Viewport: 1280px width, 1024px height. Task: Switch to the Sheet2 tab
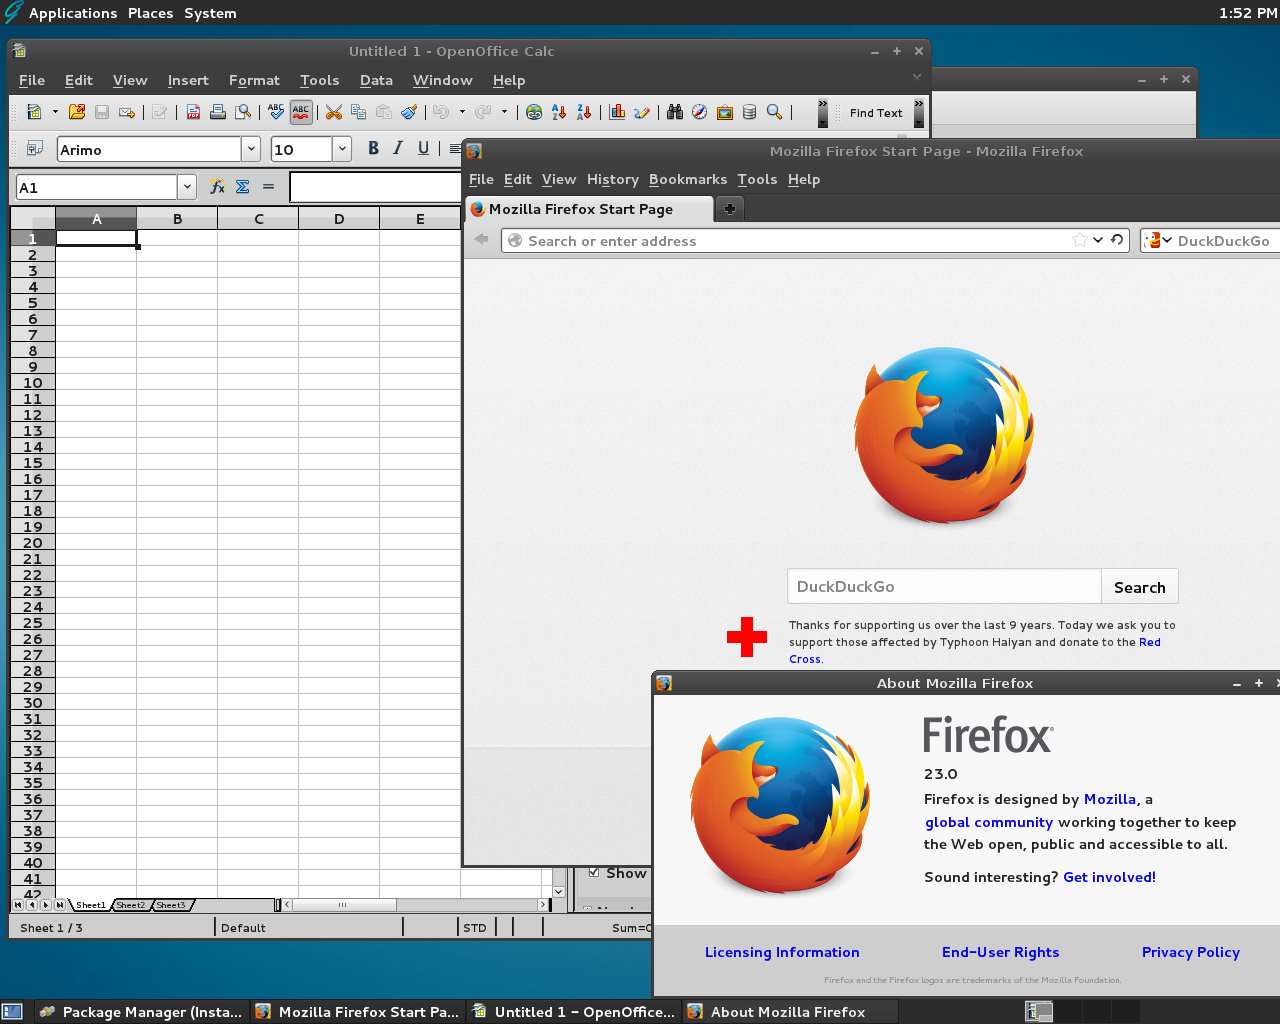tap(130, 905)
